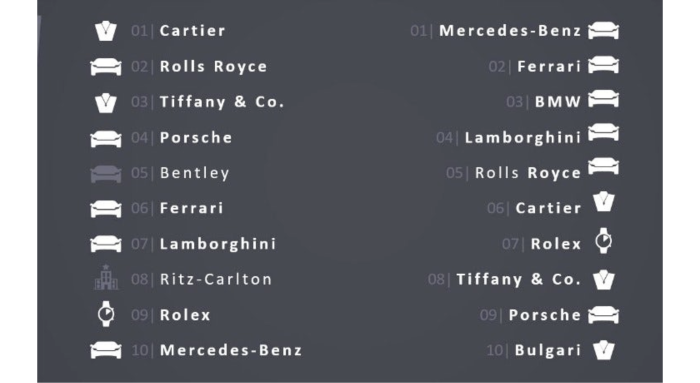
Task: Click the Bentley entry at rank 05
Action: (195, 173)
